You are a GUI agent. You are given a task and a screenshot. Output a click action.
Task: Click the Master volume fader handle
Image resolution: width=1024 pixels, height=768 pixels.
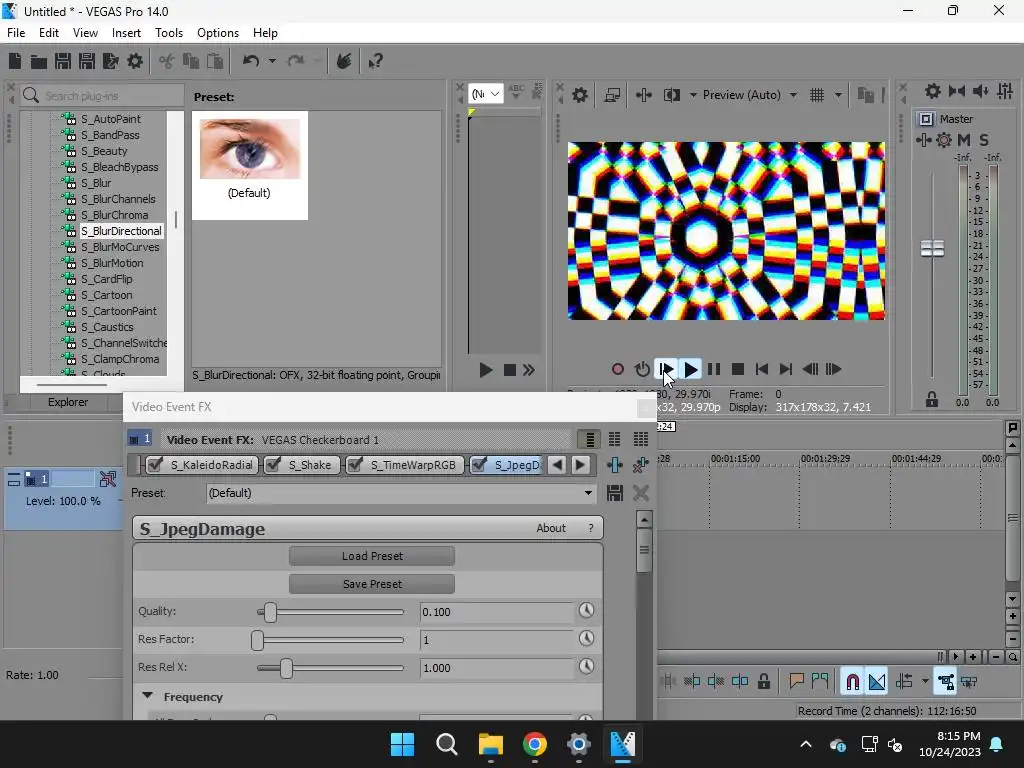pyautogui.click(x=933, y=248)
